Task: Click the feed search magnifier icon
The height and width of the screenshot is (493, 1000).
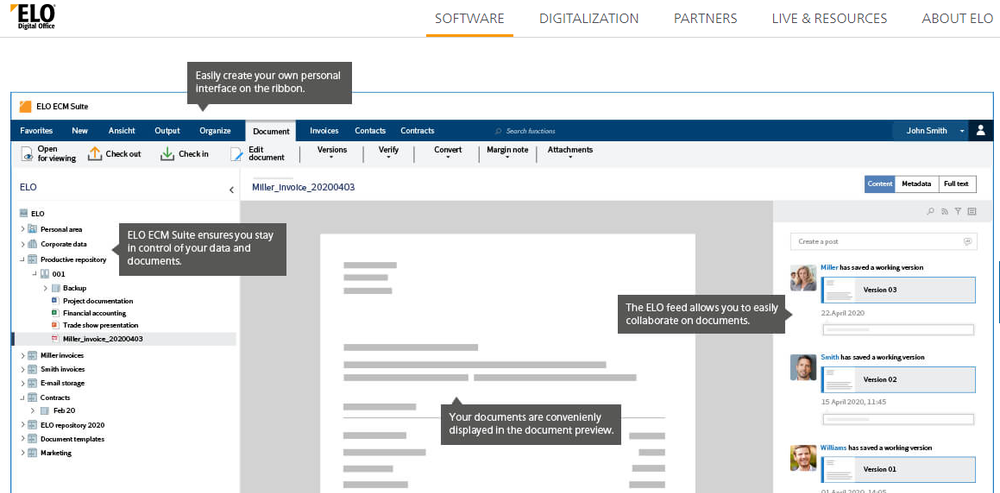Action: pos(931,211)
